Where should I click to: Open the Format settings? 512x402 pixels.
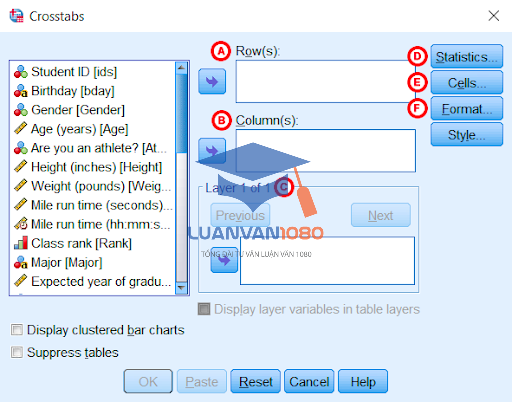tap(467, 109)
